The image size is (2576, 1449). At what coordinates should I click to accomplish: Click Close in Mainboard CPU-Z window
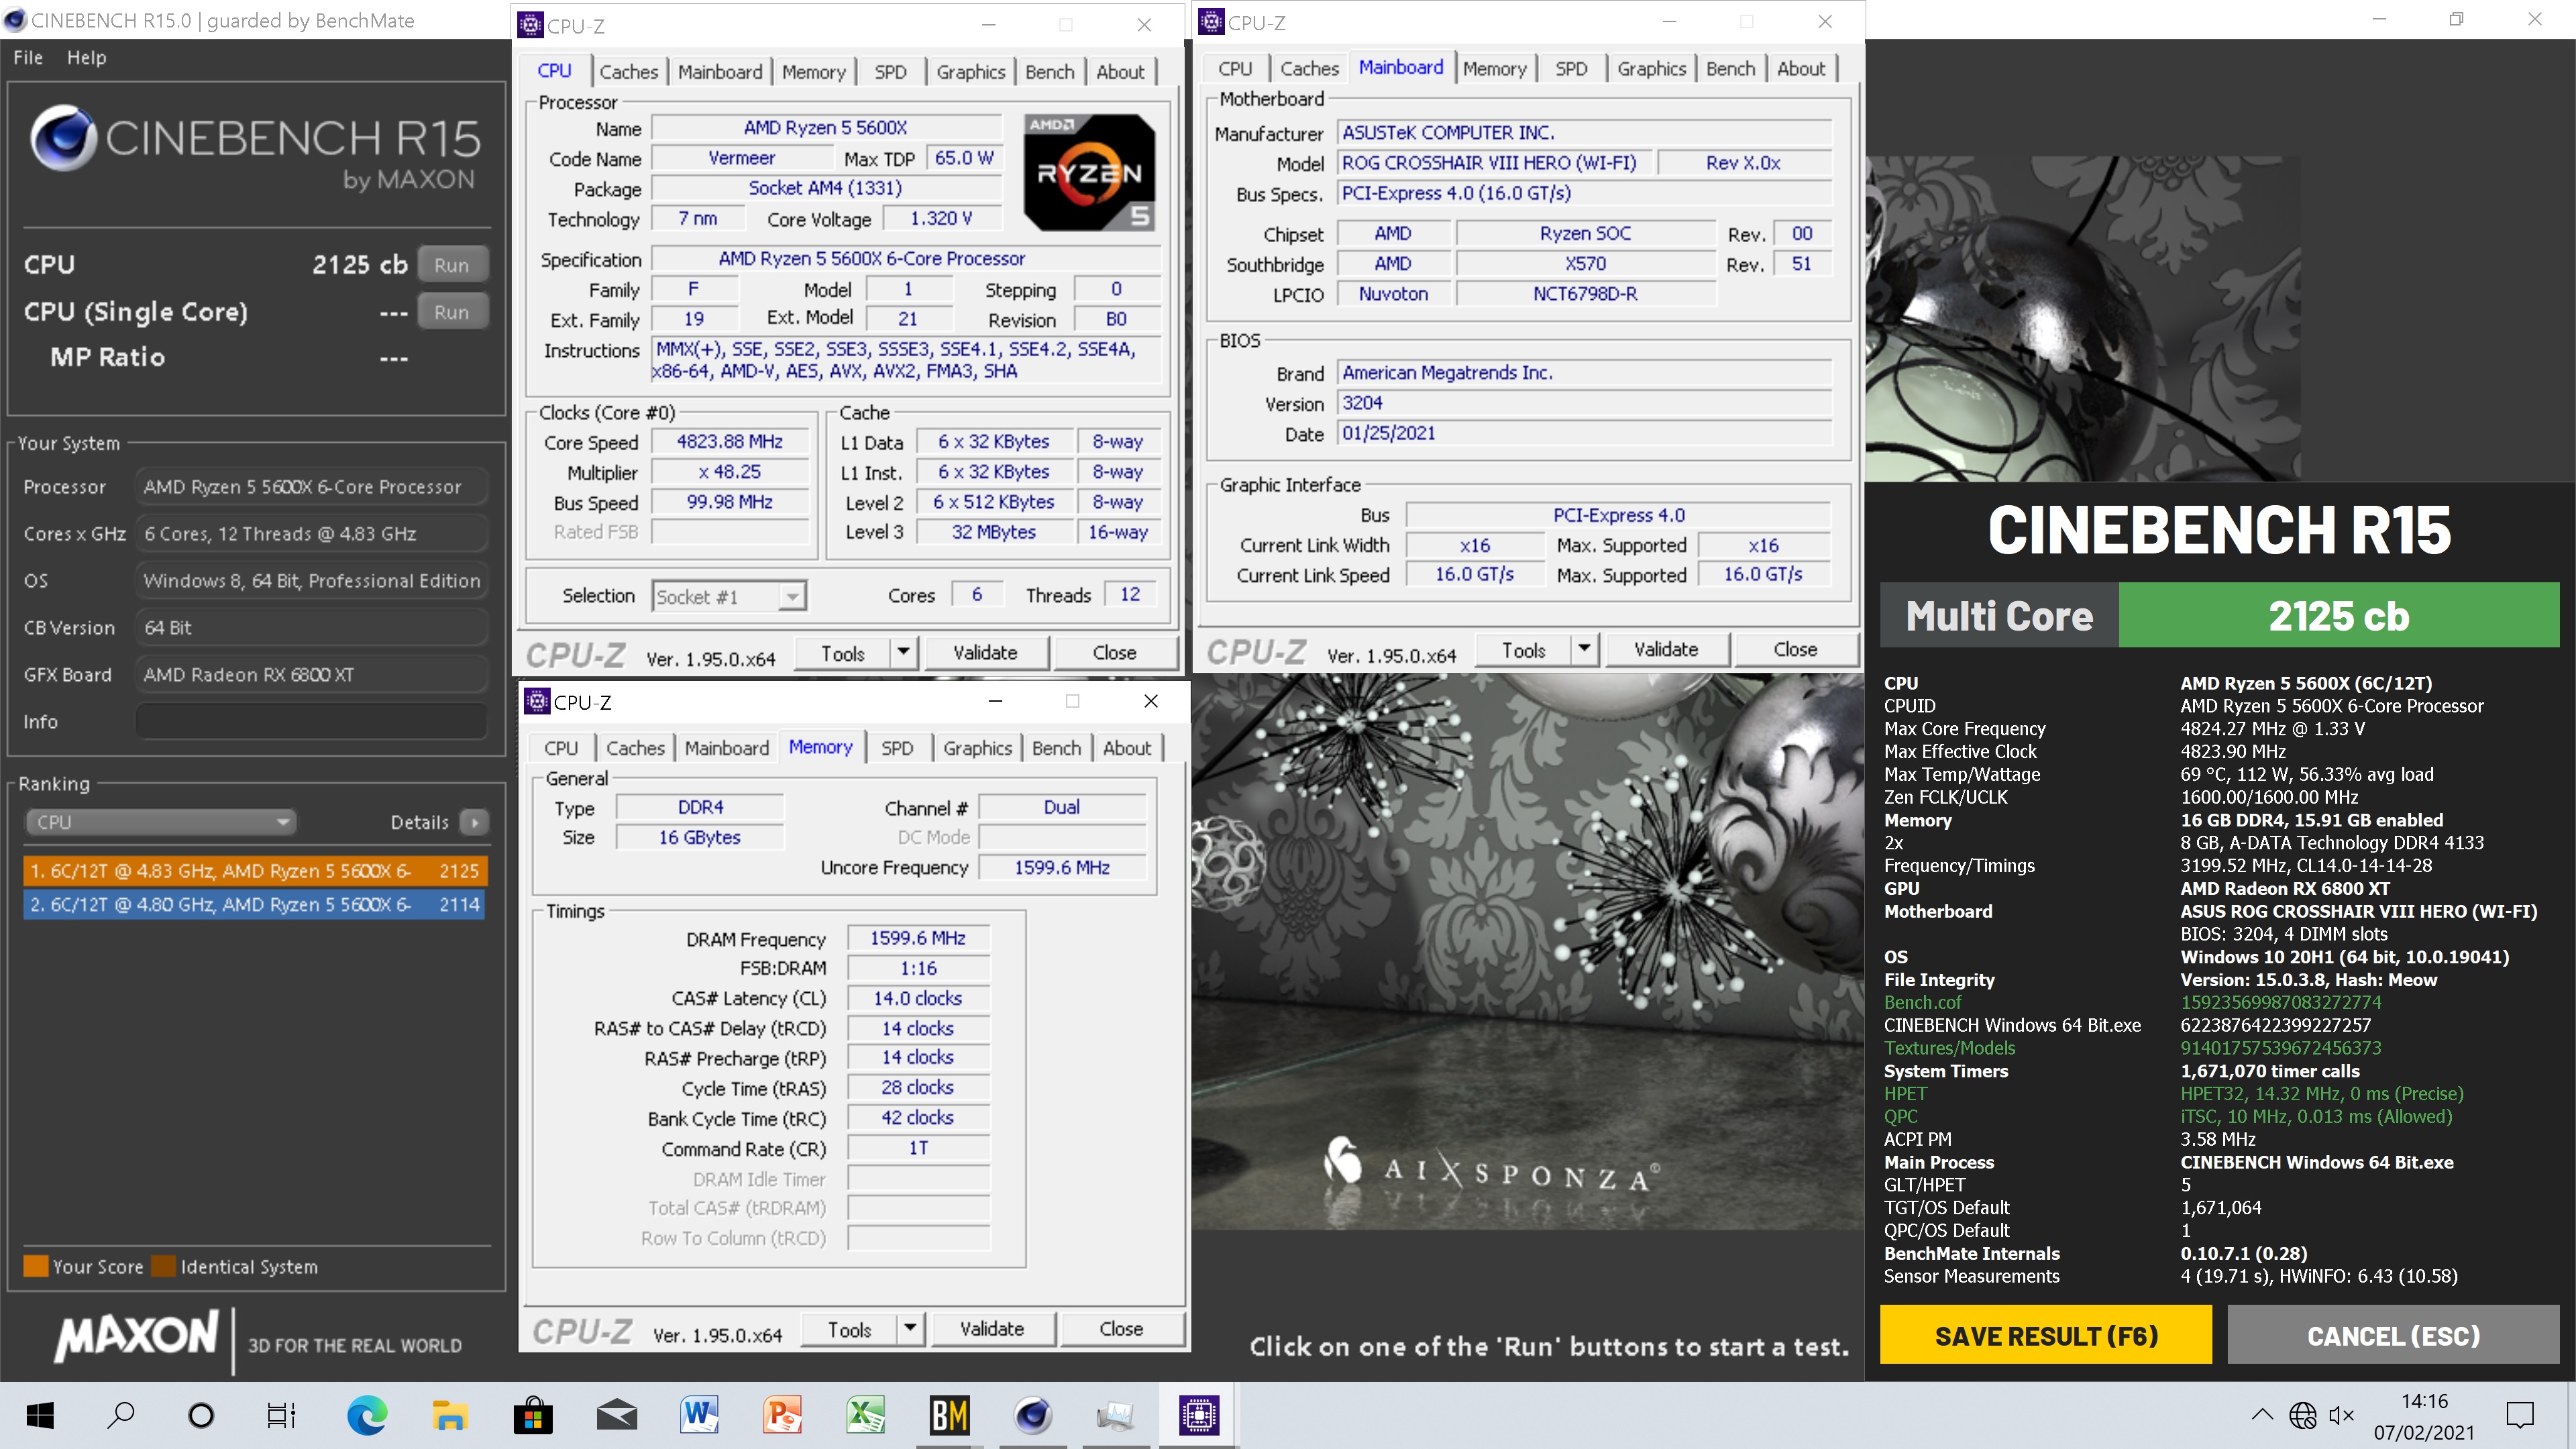[x=1795, y=650]
